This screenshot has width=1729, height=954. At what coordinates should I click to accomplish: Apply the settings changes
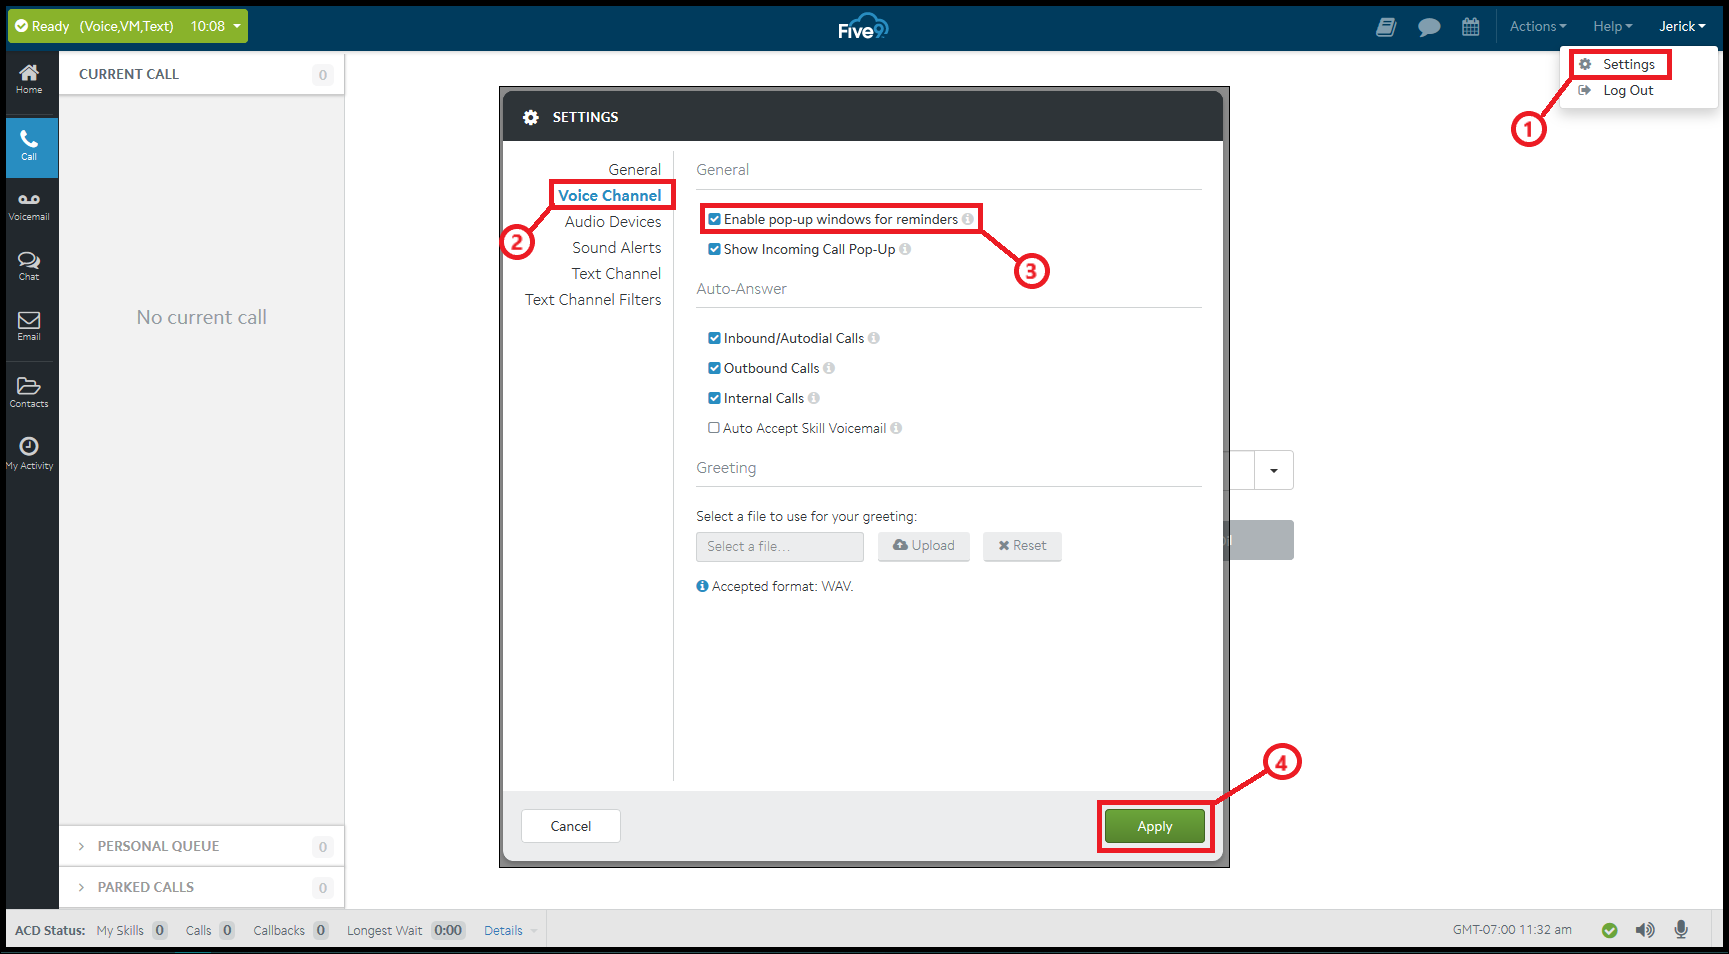click(1154, 826)
